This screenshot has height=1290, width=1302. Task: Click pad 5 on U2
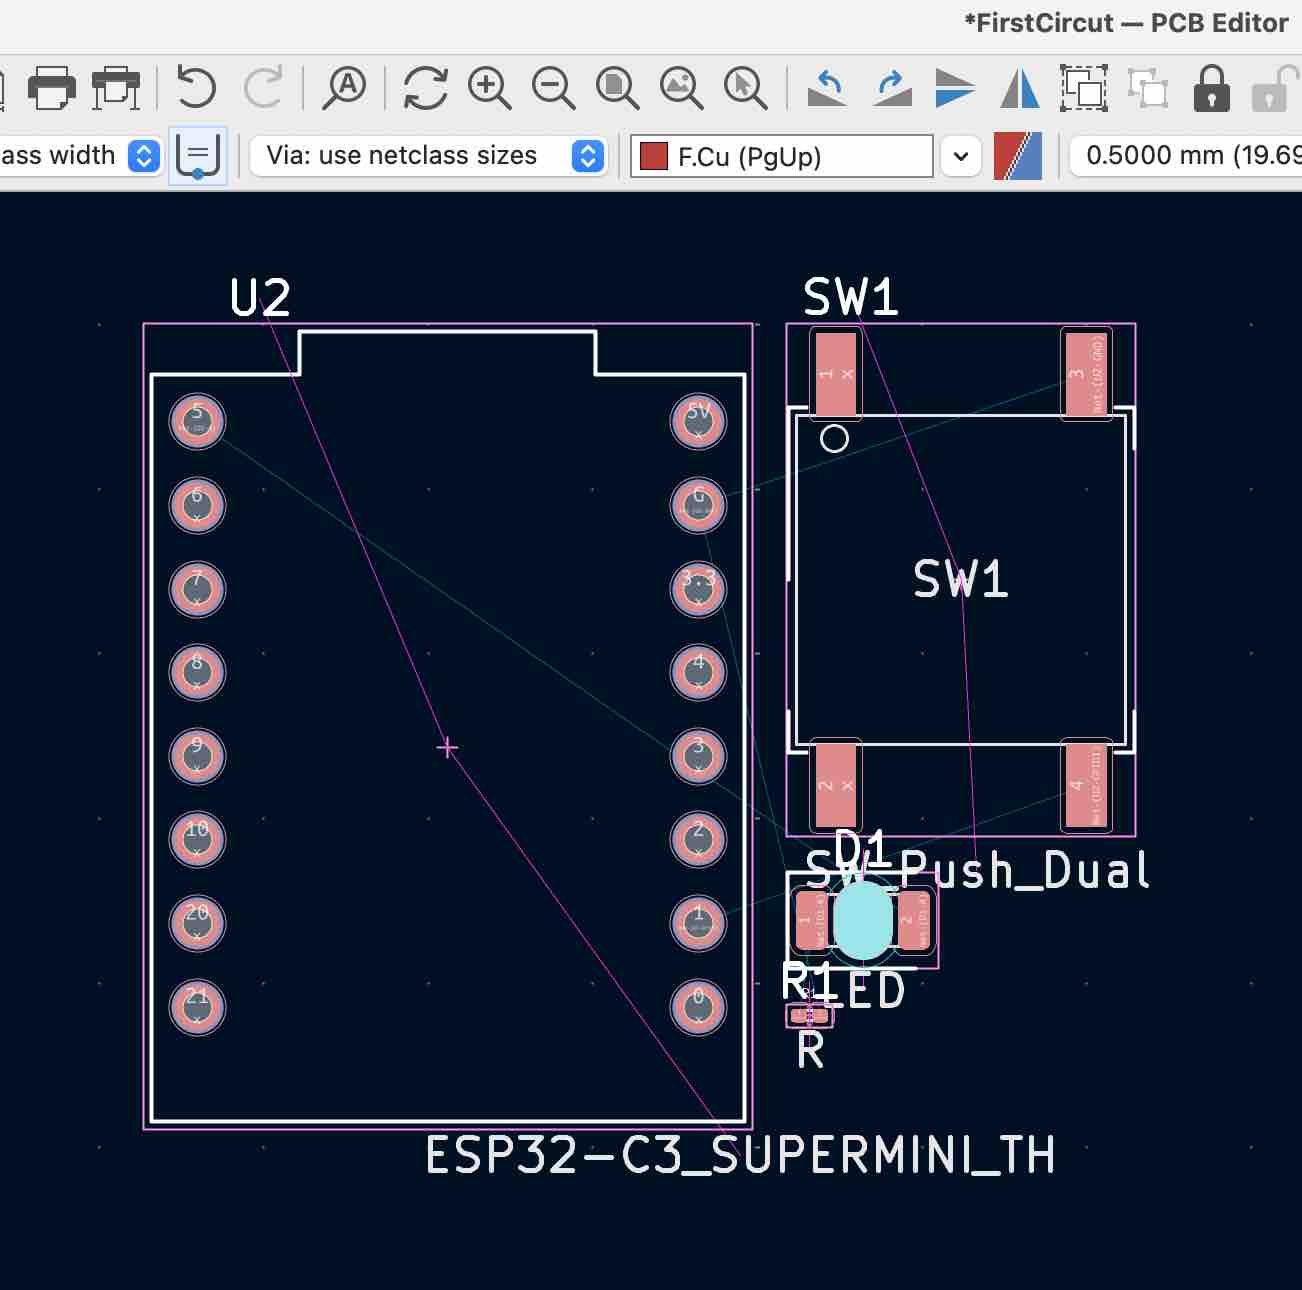tap(198, 421)
